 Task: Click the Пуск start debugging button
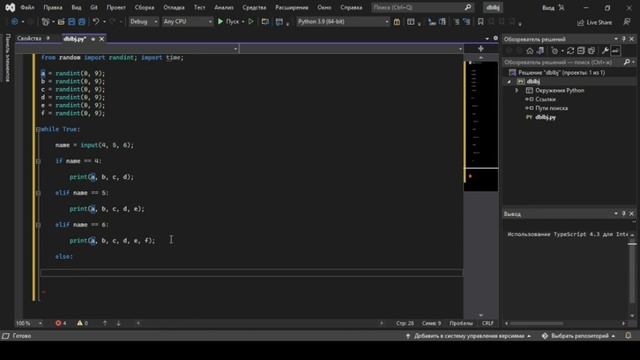(228, 22)
